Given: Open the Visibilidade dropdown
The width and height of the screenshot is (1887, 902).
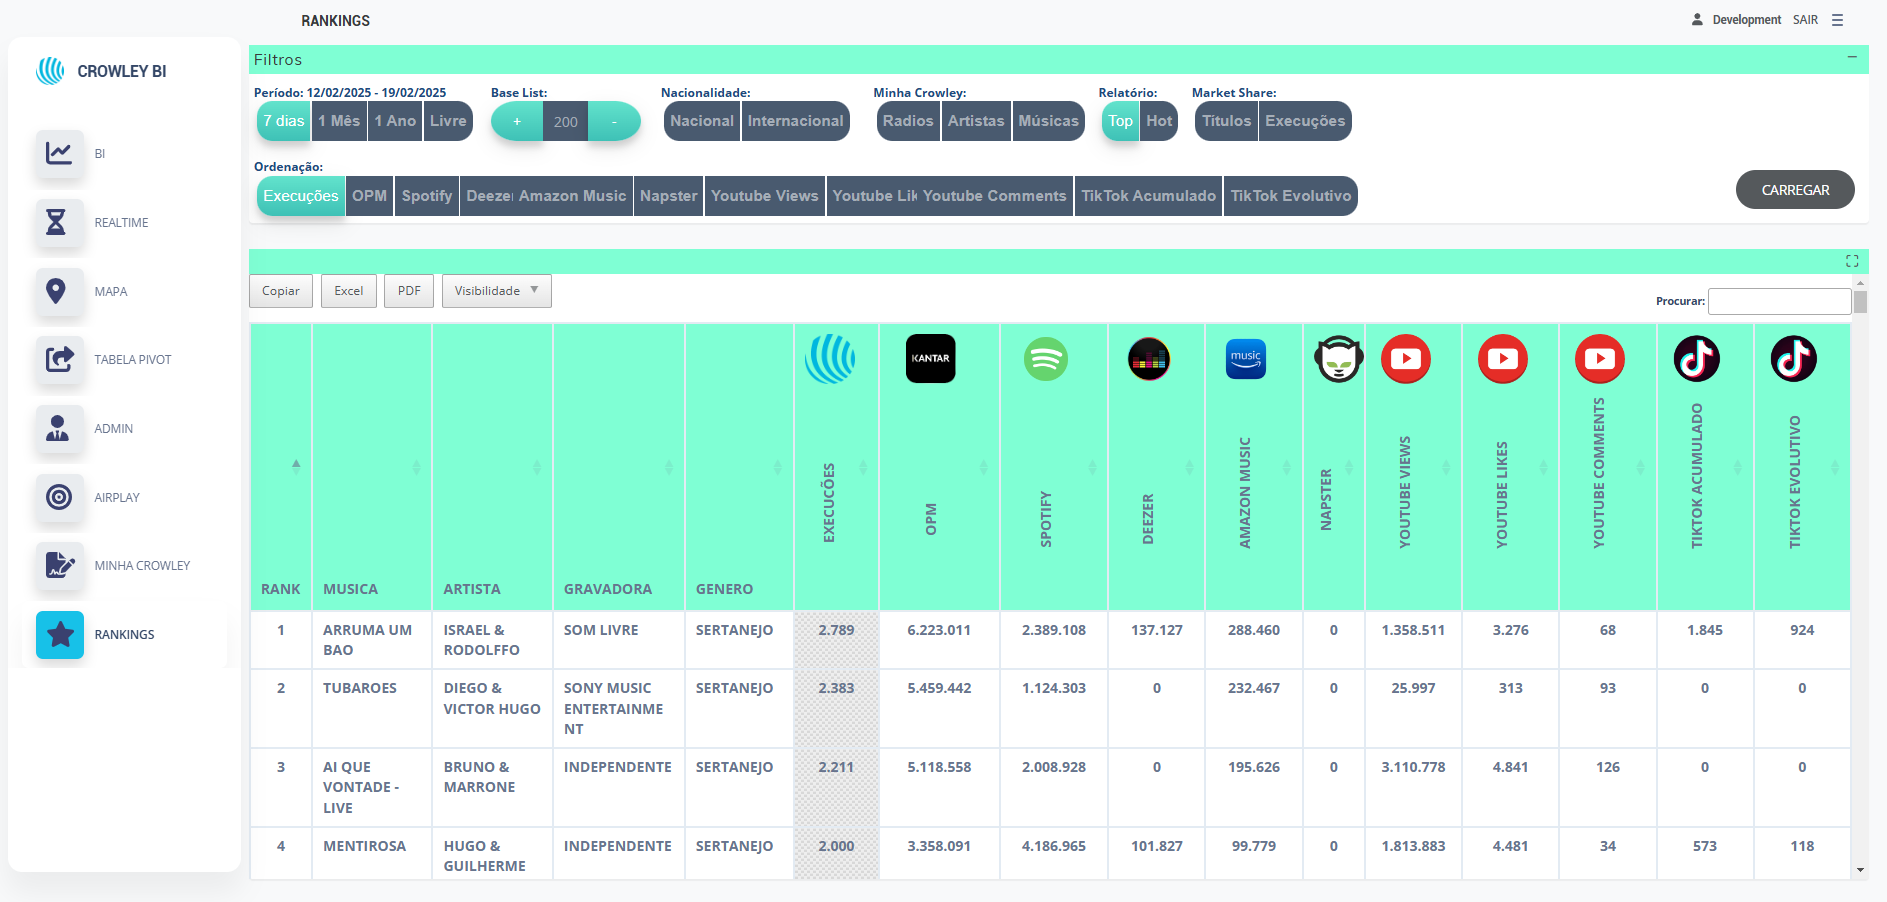Looking at the screenshot, I should (x=496, y=291).
